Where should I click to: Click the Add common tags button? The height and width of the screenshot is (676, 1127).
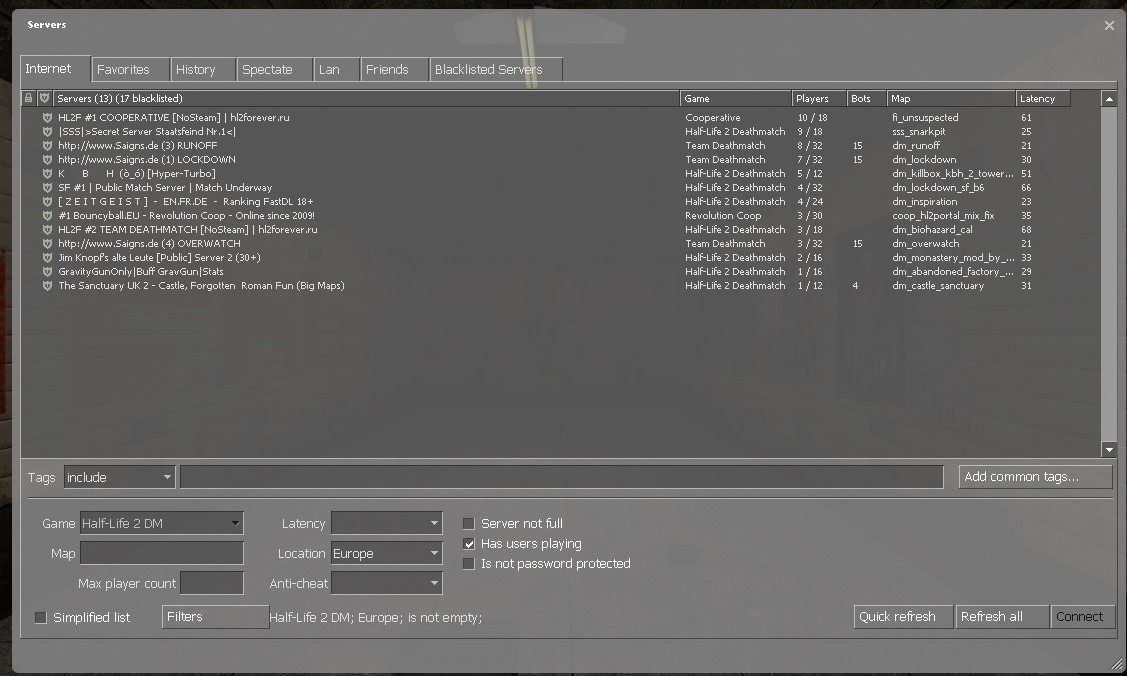click(x=1035, y=477)
